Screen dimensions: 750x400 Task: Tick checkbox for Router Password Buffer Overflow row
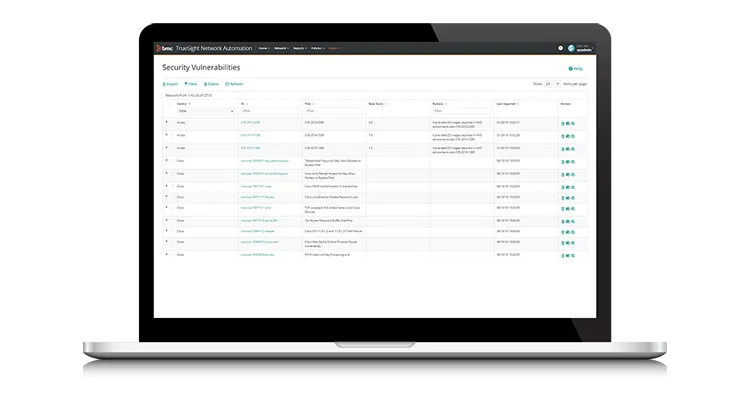point(173,221)
